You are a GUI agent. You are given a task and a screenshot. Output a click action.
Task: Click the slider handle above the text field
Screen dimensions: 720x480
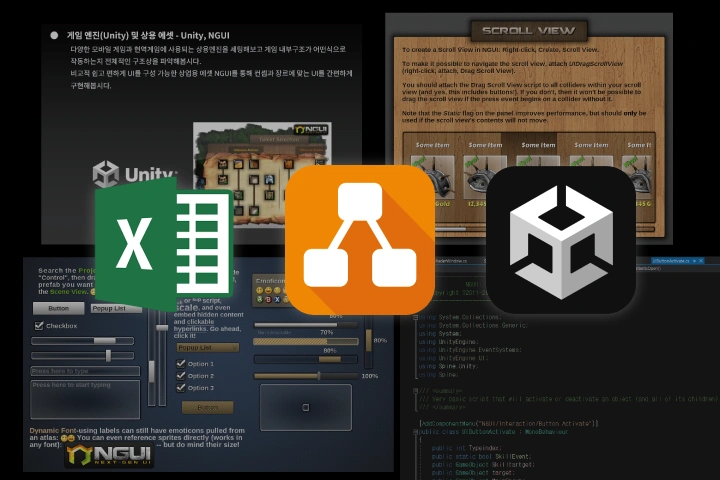[108, 356]
